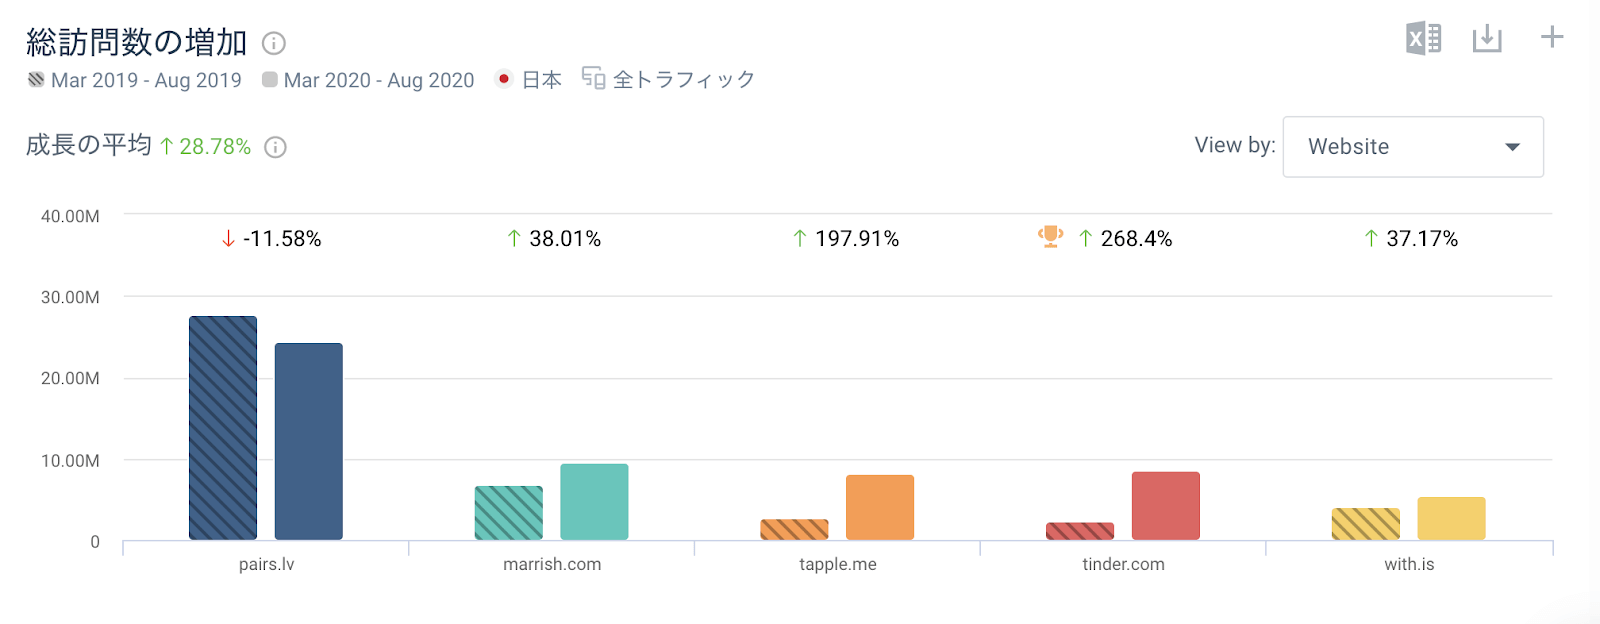This screenshot has height=624, width=1600.
Task: Select the tinder.com axis label
Action: point(1123,564)
